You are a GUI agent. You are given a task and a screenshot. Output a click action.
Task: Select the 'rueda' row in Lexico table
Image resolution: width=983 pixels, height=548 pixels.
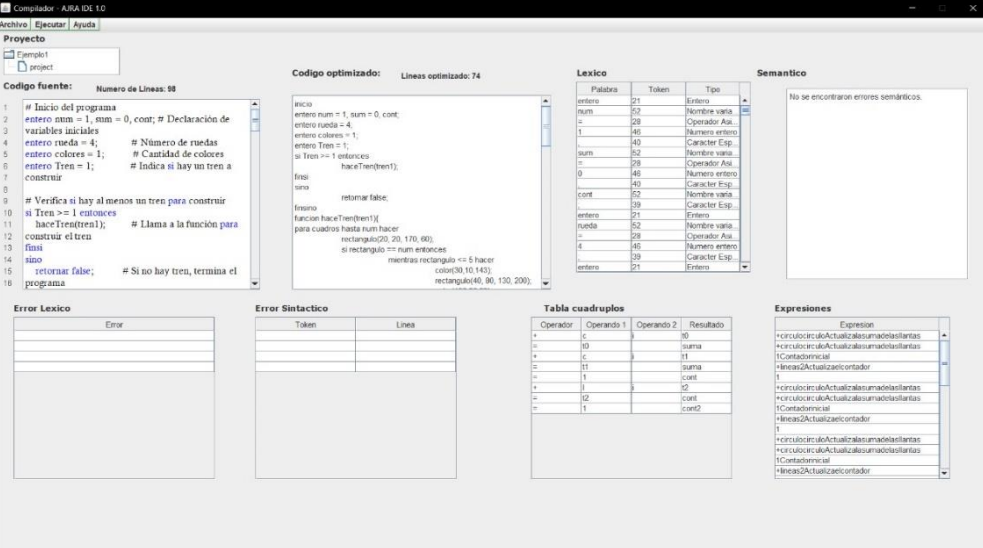[658, 225]
